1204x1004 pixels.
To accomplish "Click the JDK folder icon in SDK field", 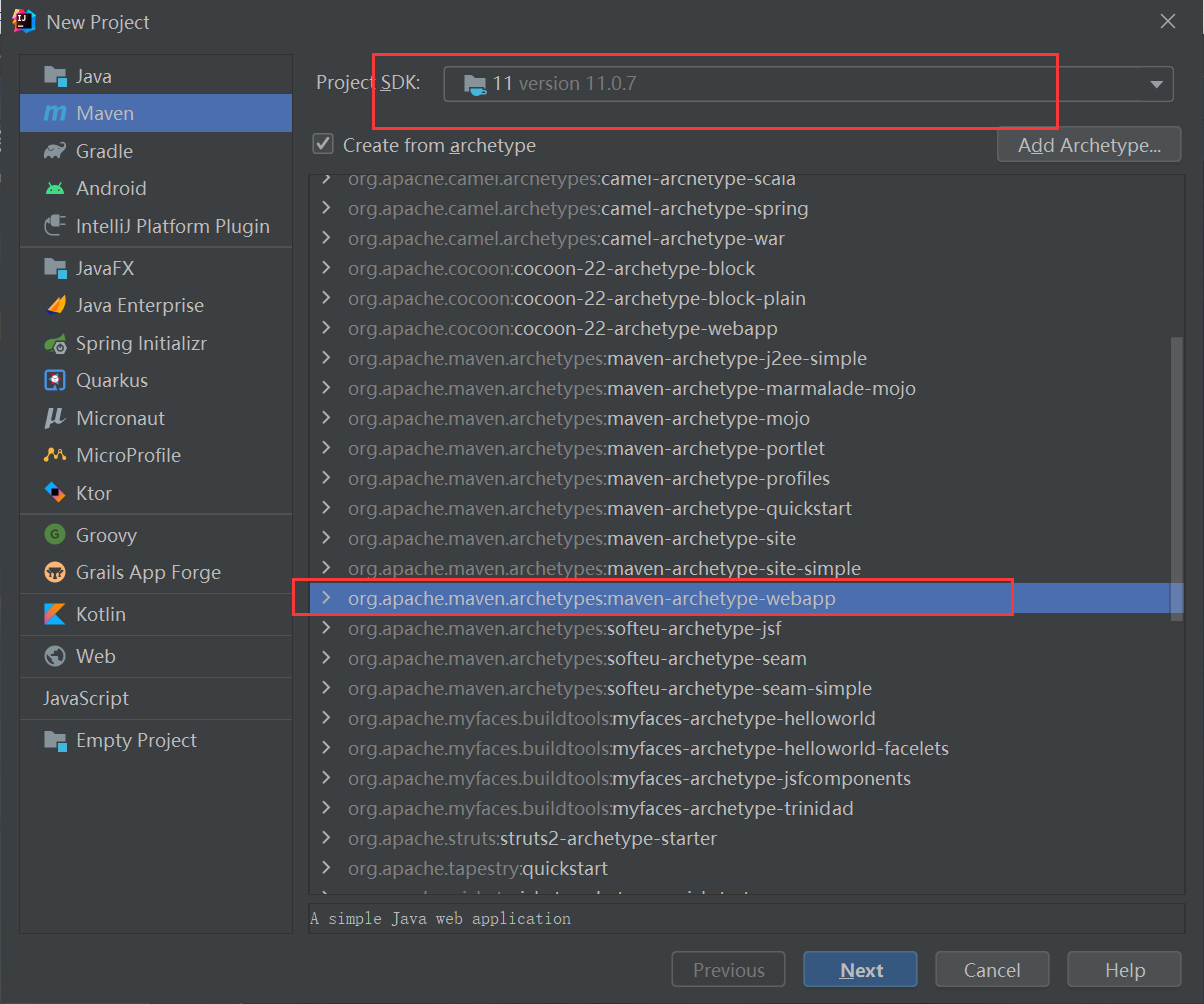I will point(475,84).
